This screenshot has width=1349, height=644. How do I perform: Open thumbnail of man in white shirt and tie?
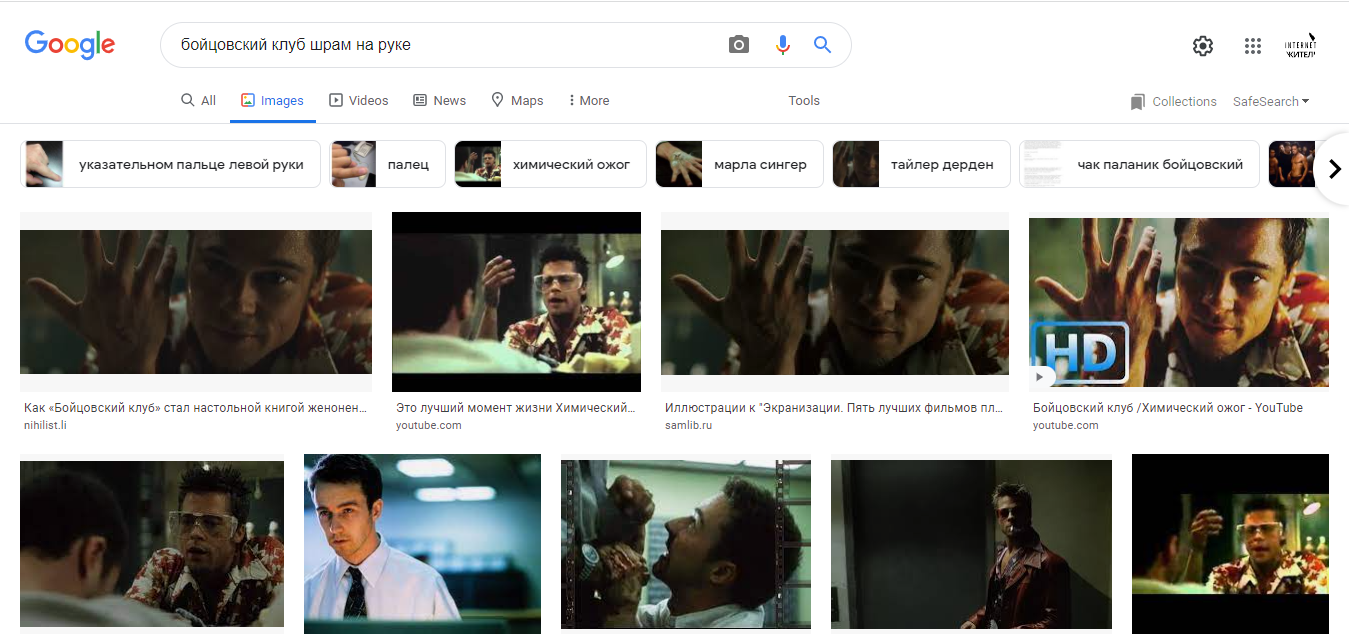422,544
